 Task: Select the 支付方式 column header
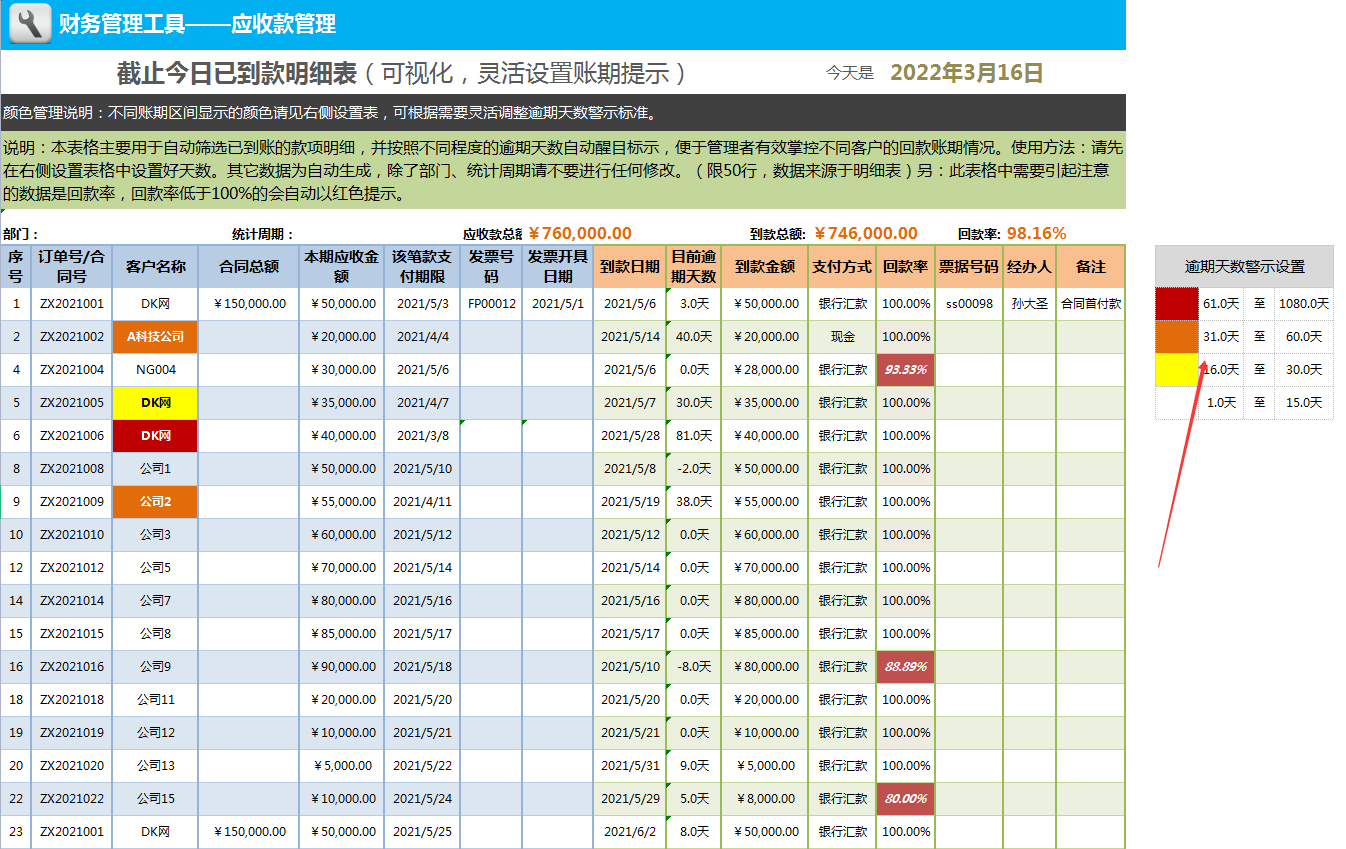(842, 267)
